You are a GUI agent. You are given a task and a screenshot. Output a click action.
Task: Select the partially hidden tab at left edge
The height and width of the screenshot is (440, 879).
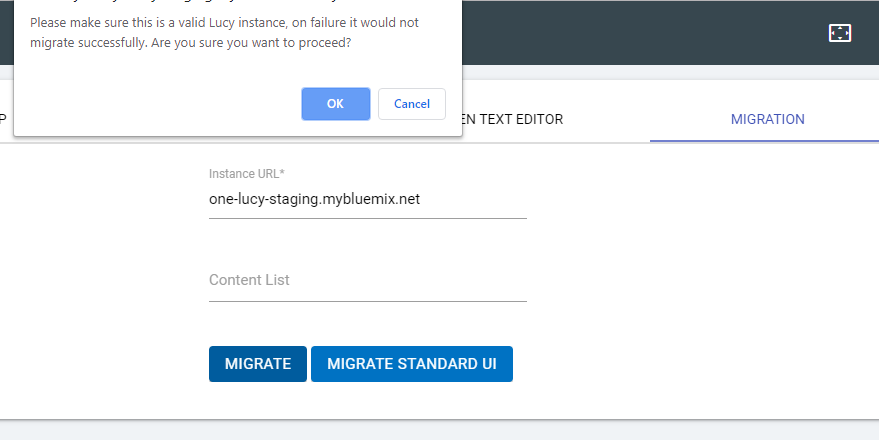click(4, 119)
